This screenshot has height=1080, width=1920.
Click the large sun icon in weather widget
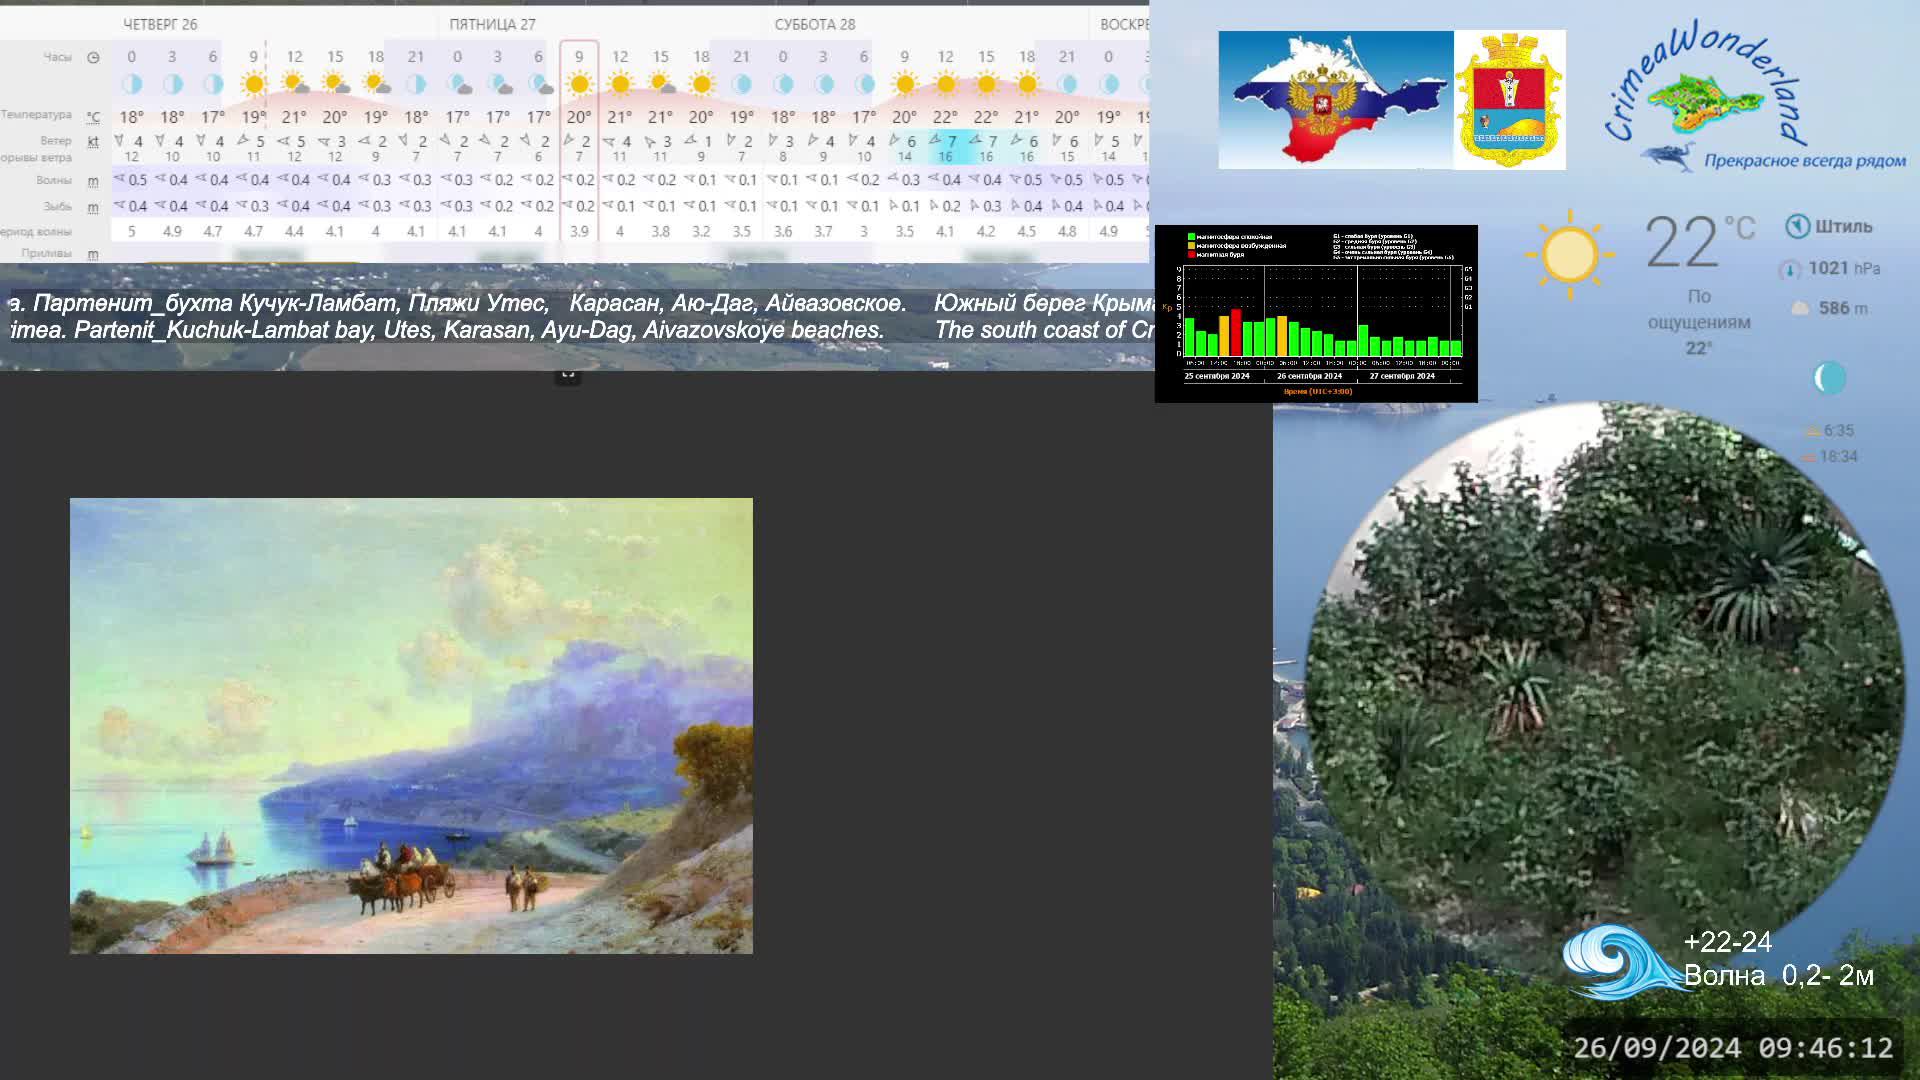pos(1570,254)
